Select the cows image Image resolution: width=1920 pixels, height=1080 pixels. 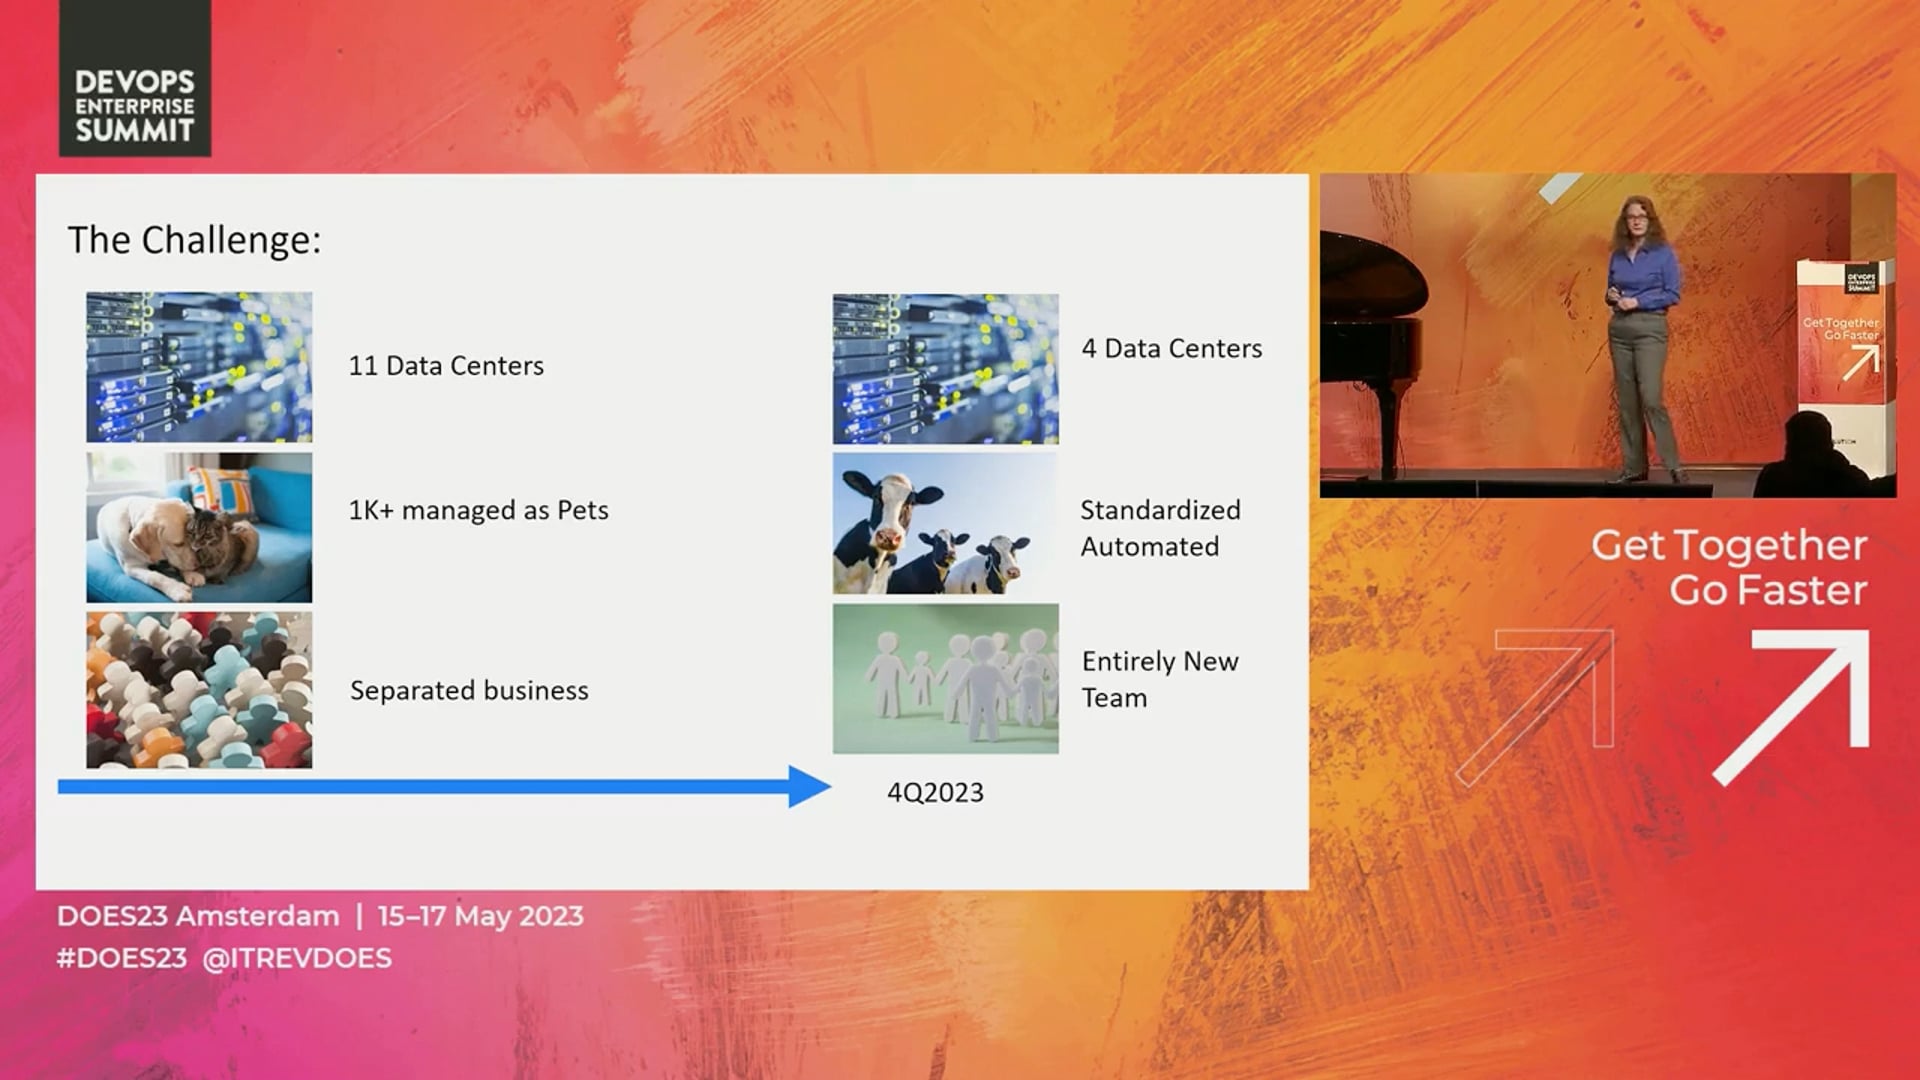[946, 524]
